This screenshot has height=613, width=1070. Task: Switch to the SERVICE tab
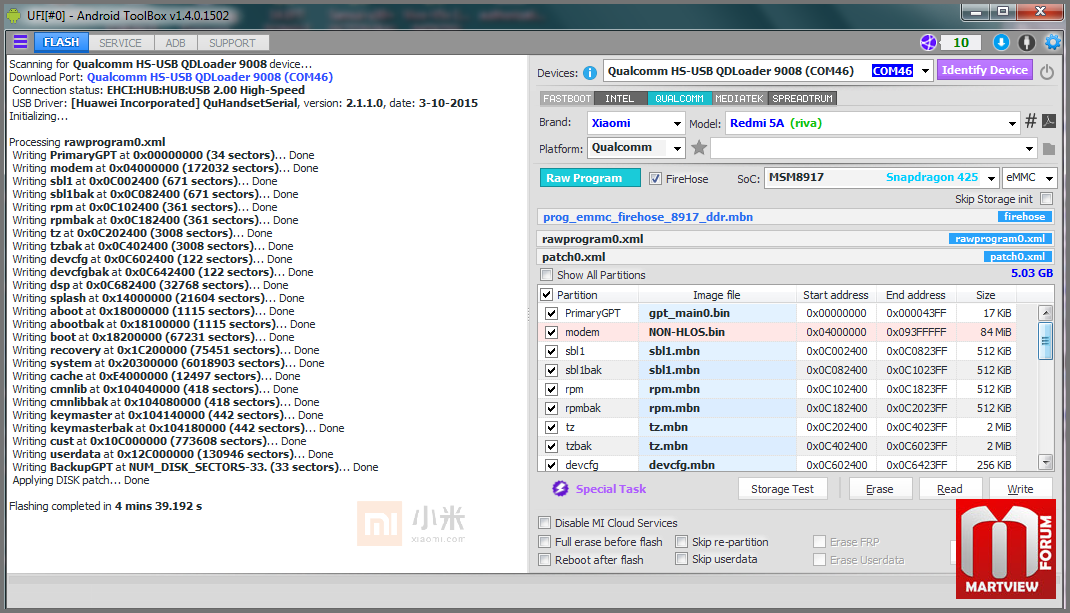120,43
